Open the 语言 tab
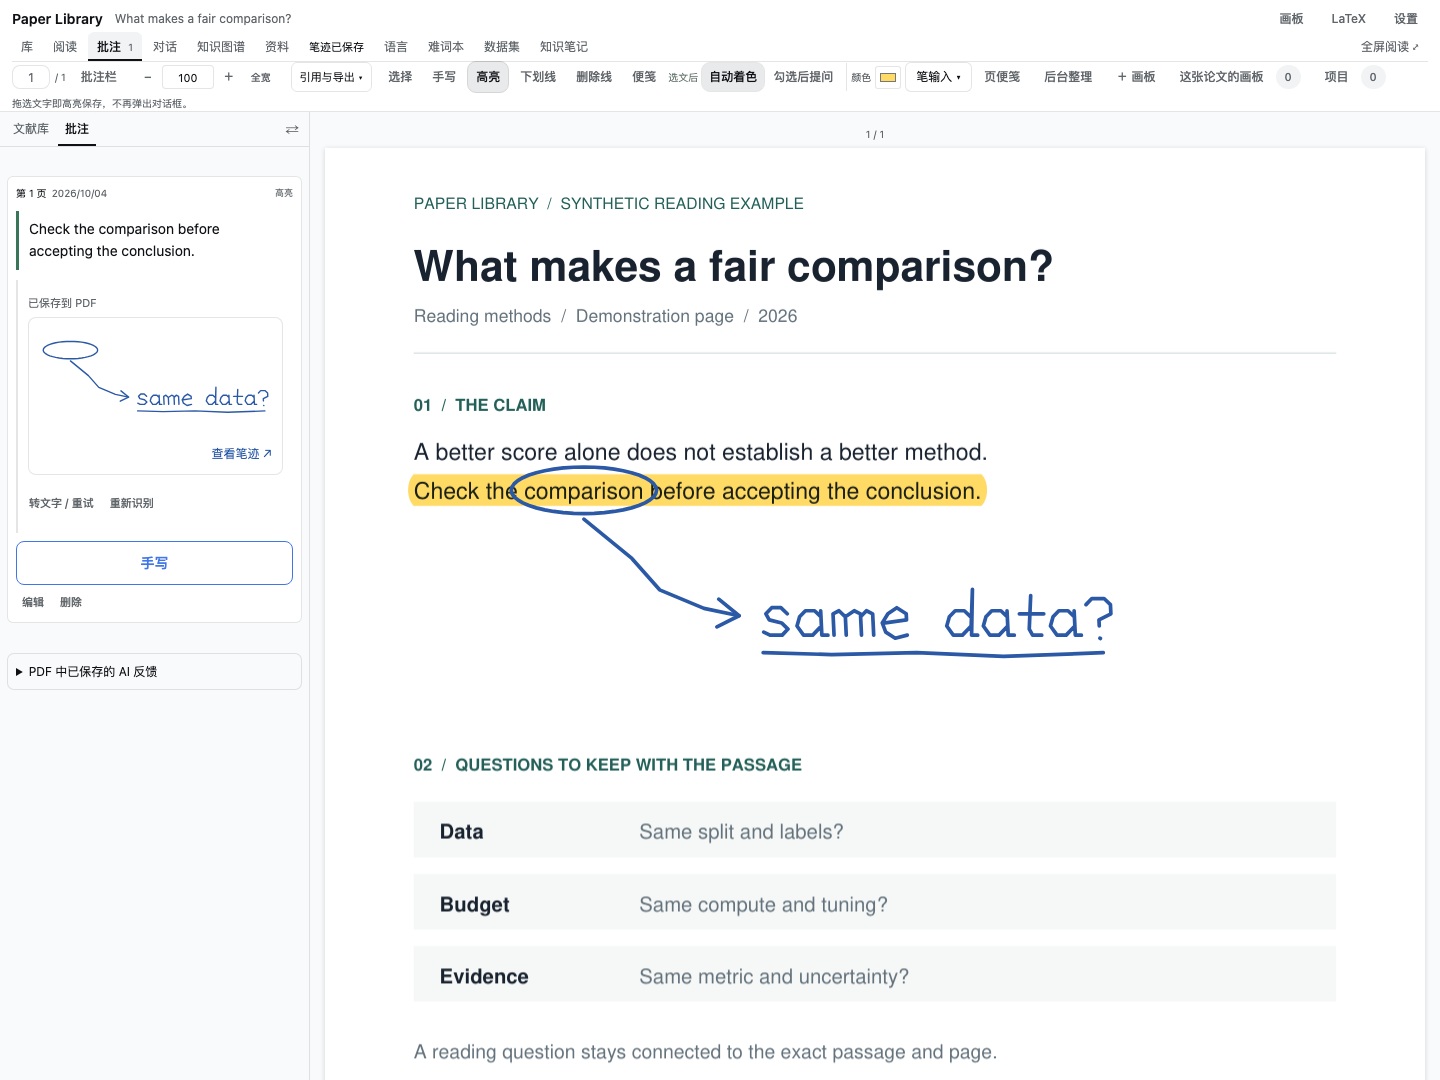 [x=396, y=47]
